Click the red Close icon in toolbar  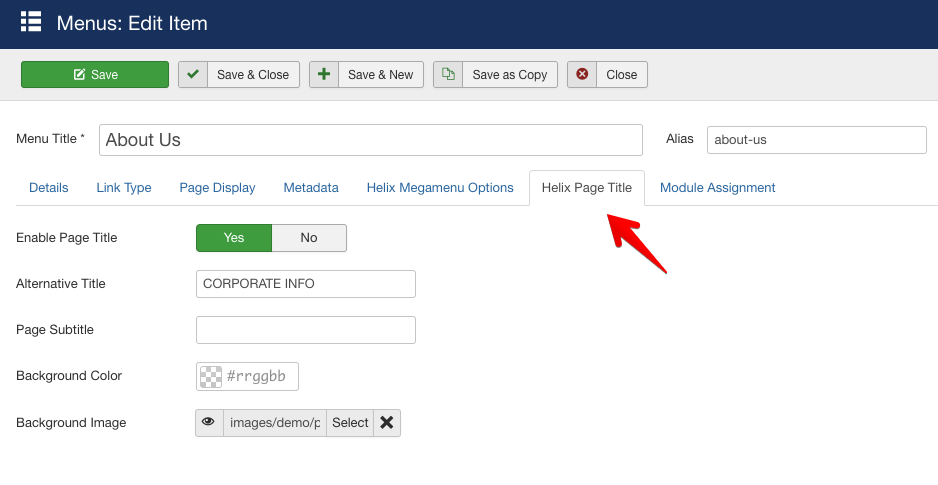point(582,75)
